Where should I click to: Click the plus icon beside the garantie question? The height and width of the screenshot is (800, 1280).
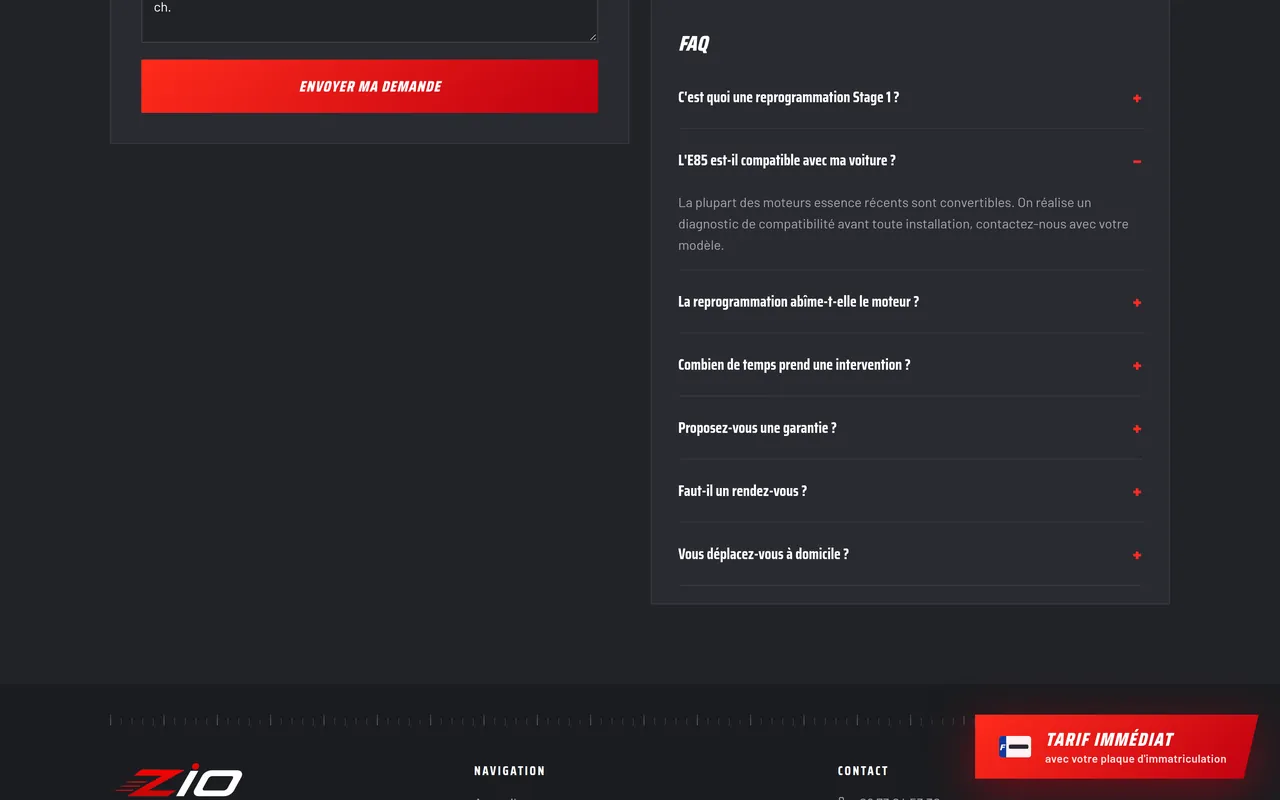(x=1137, y=428)
